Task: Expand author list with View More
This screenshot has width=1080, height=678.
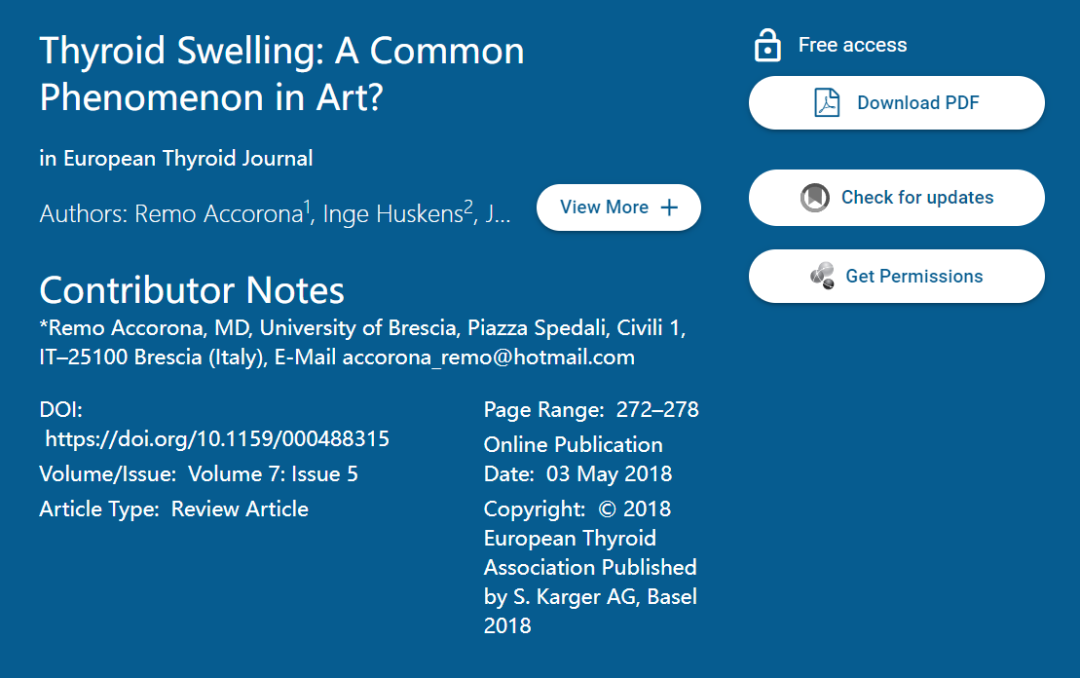Action: (619, 207)
